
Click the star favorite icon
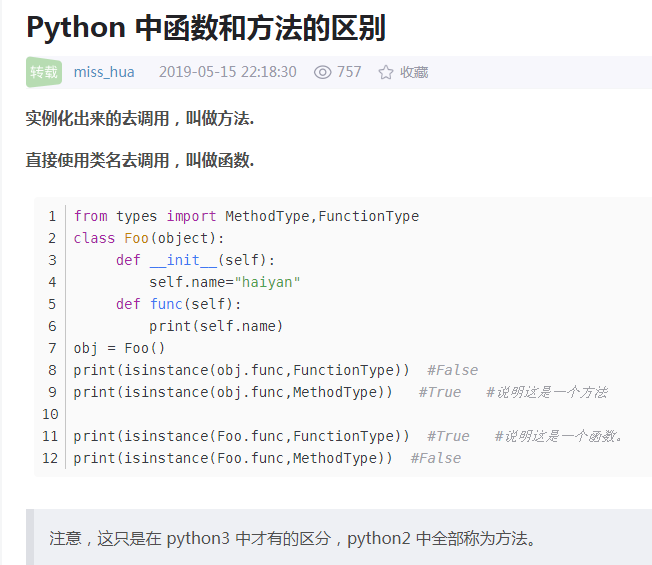click(385, 72)
